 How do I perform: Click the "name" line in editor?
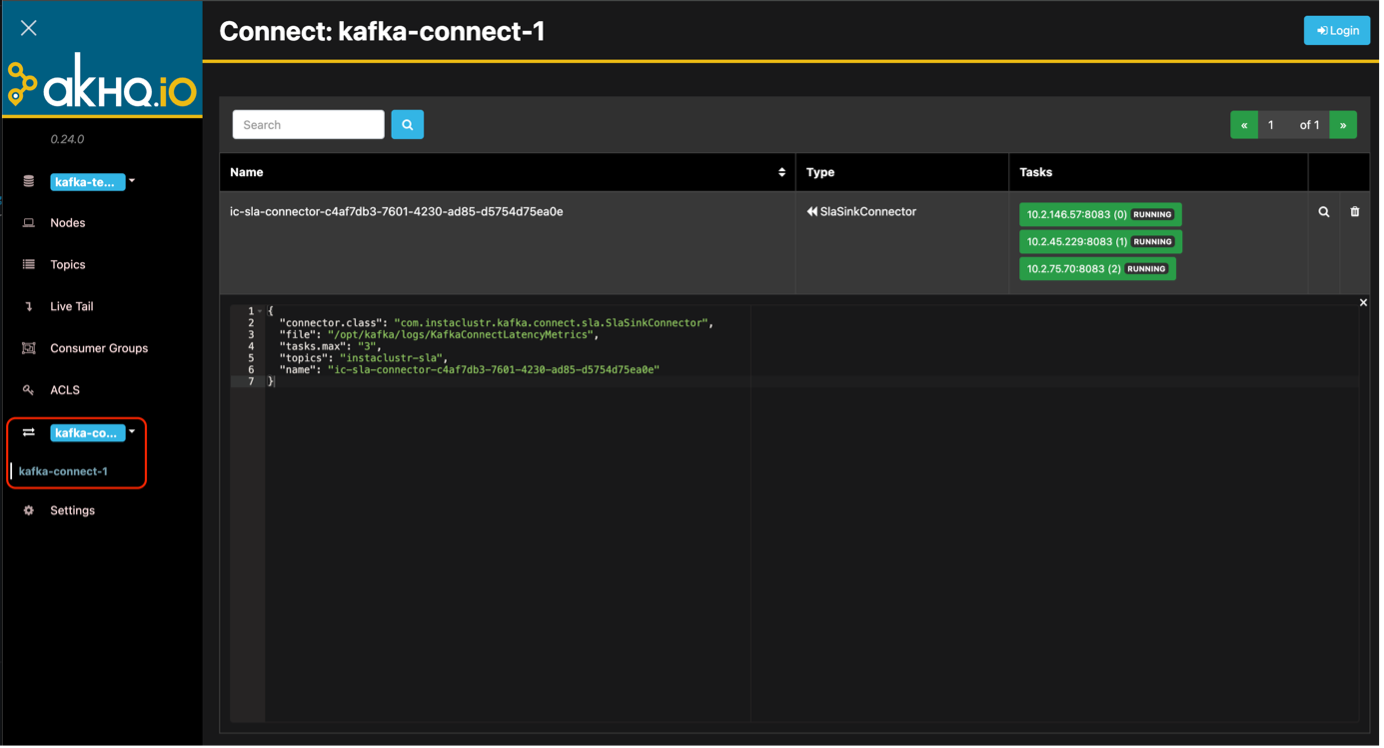click(x=469, y=370)
